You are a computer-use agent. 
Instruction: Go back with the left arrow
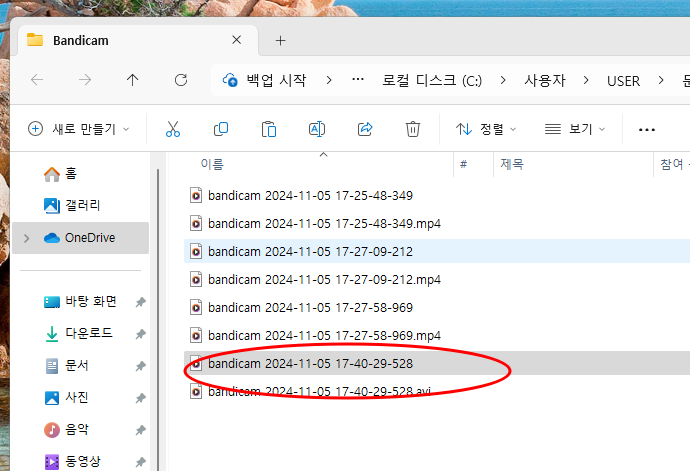click(37, 80)
